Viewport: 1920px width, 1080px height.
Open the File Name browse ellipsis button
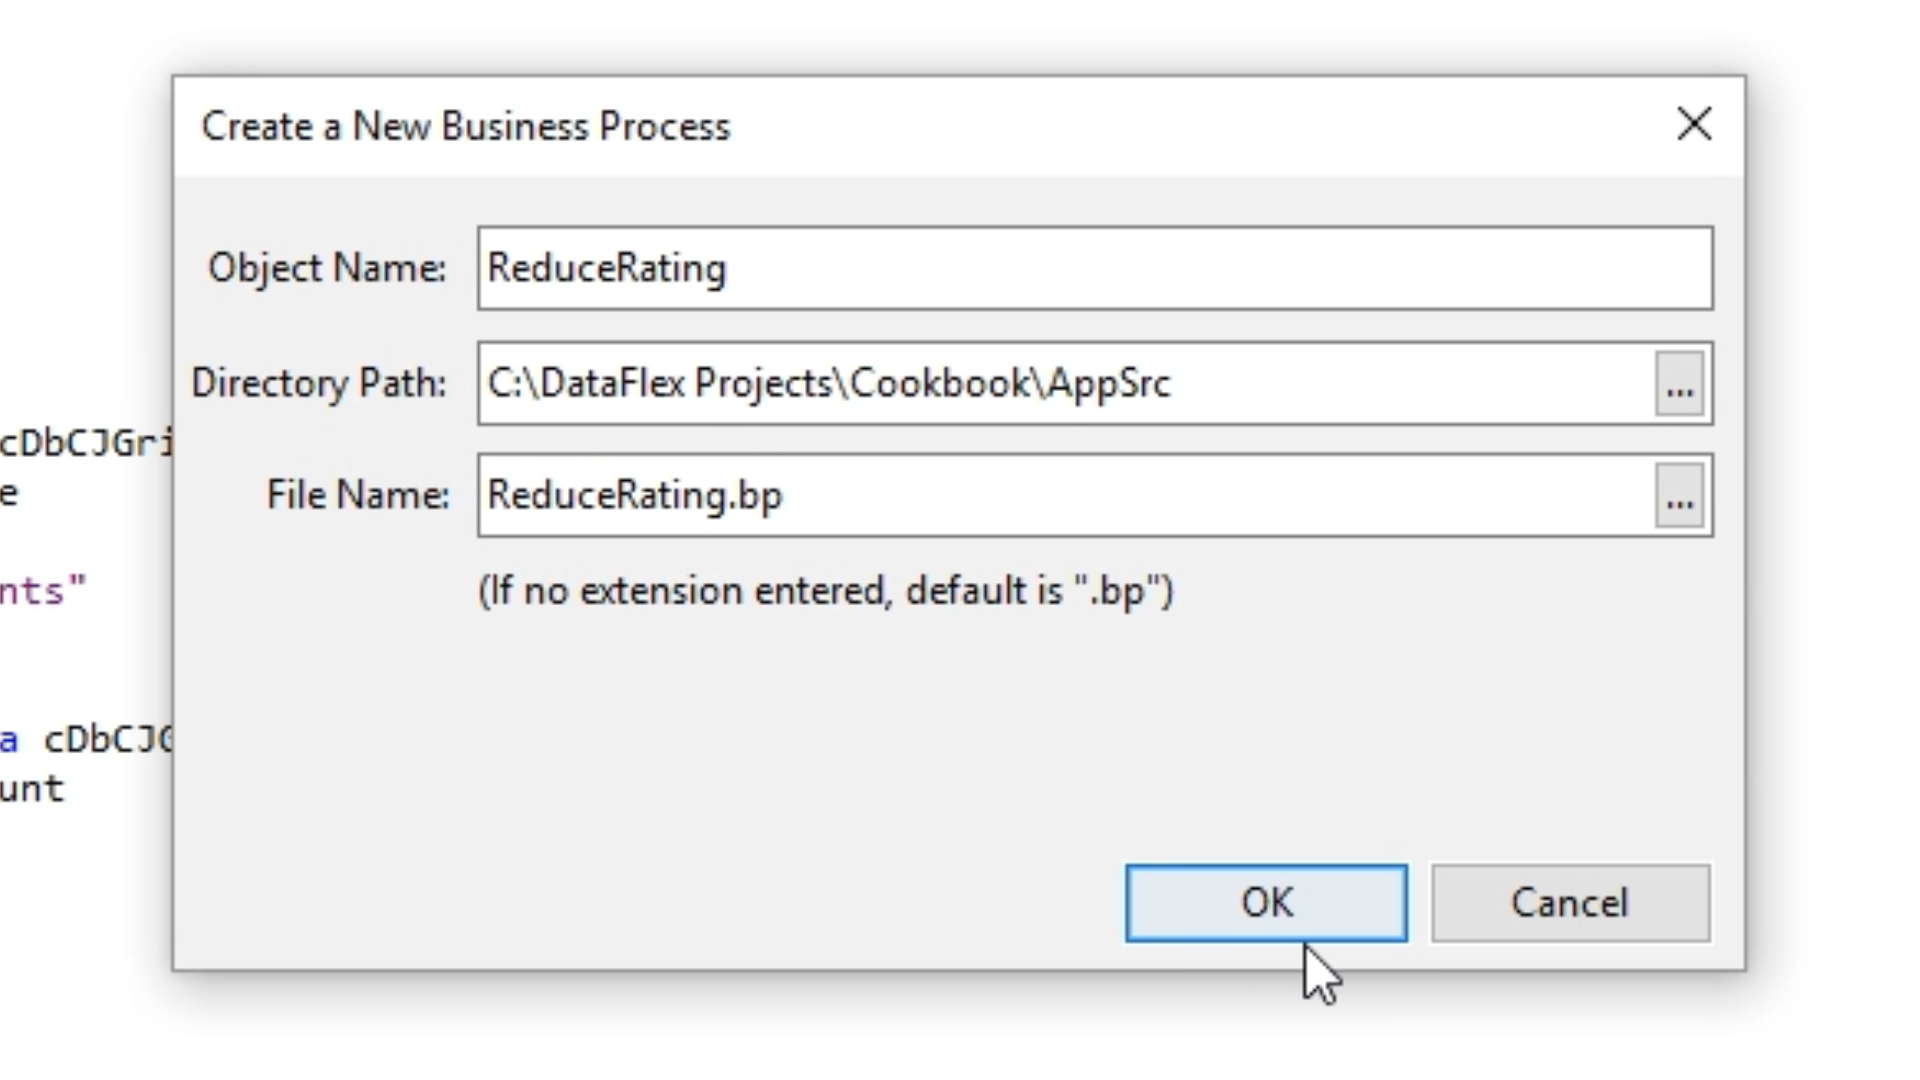point(1679,495)
